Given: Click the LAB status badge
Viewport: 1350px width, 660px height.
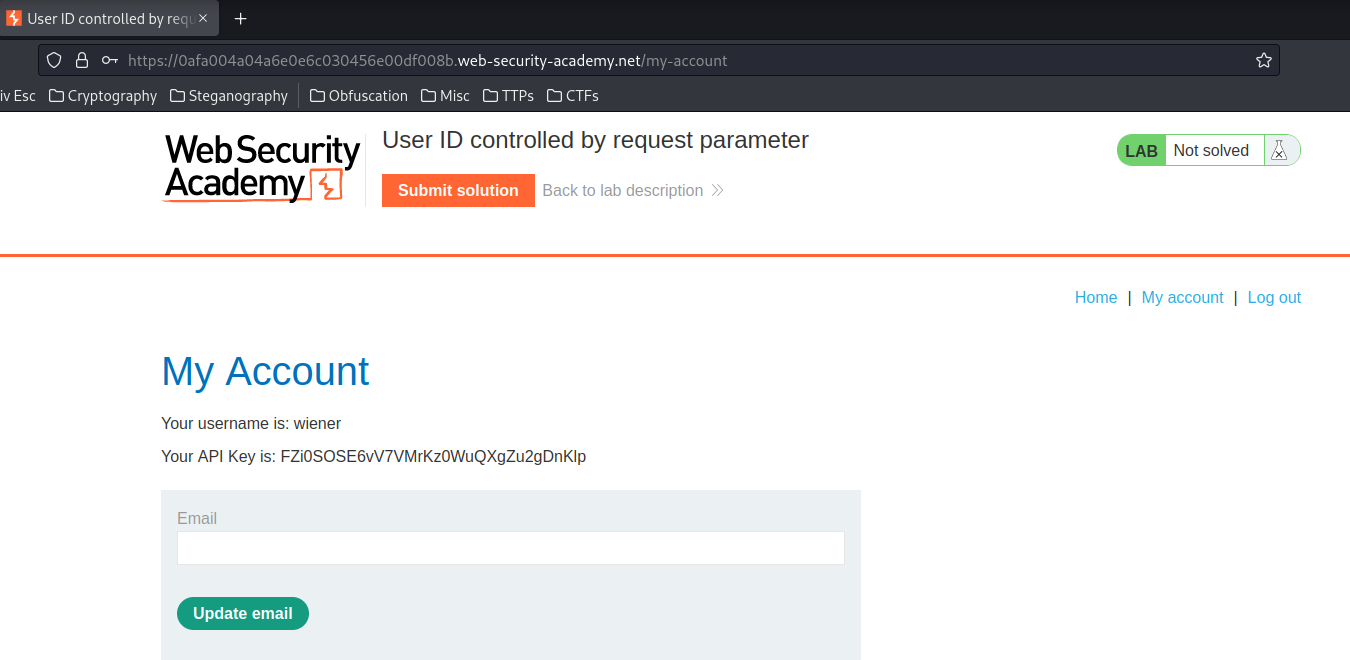Looking at the screenshot, I should coord(1141,151).
